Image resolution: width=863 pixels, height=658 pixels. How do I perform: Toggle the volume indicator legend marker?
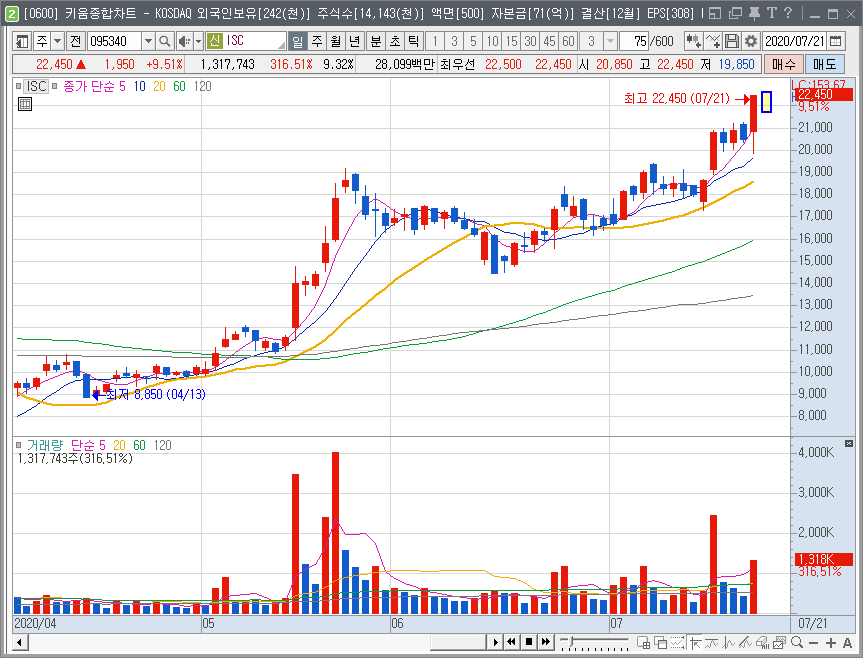(x=19, y=445)
